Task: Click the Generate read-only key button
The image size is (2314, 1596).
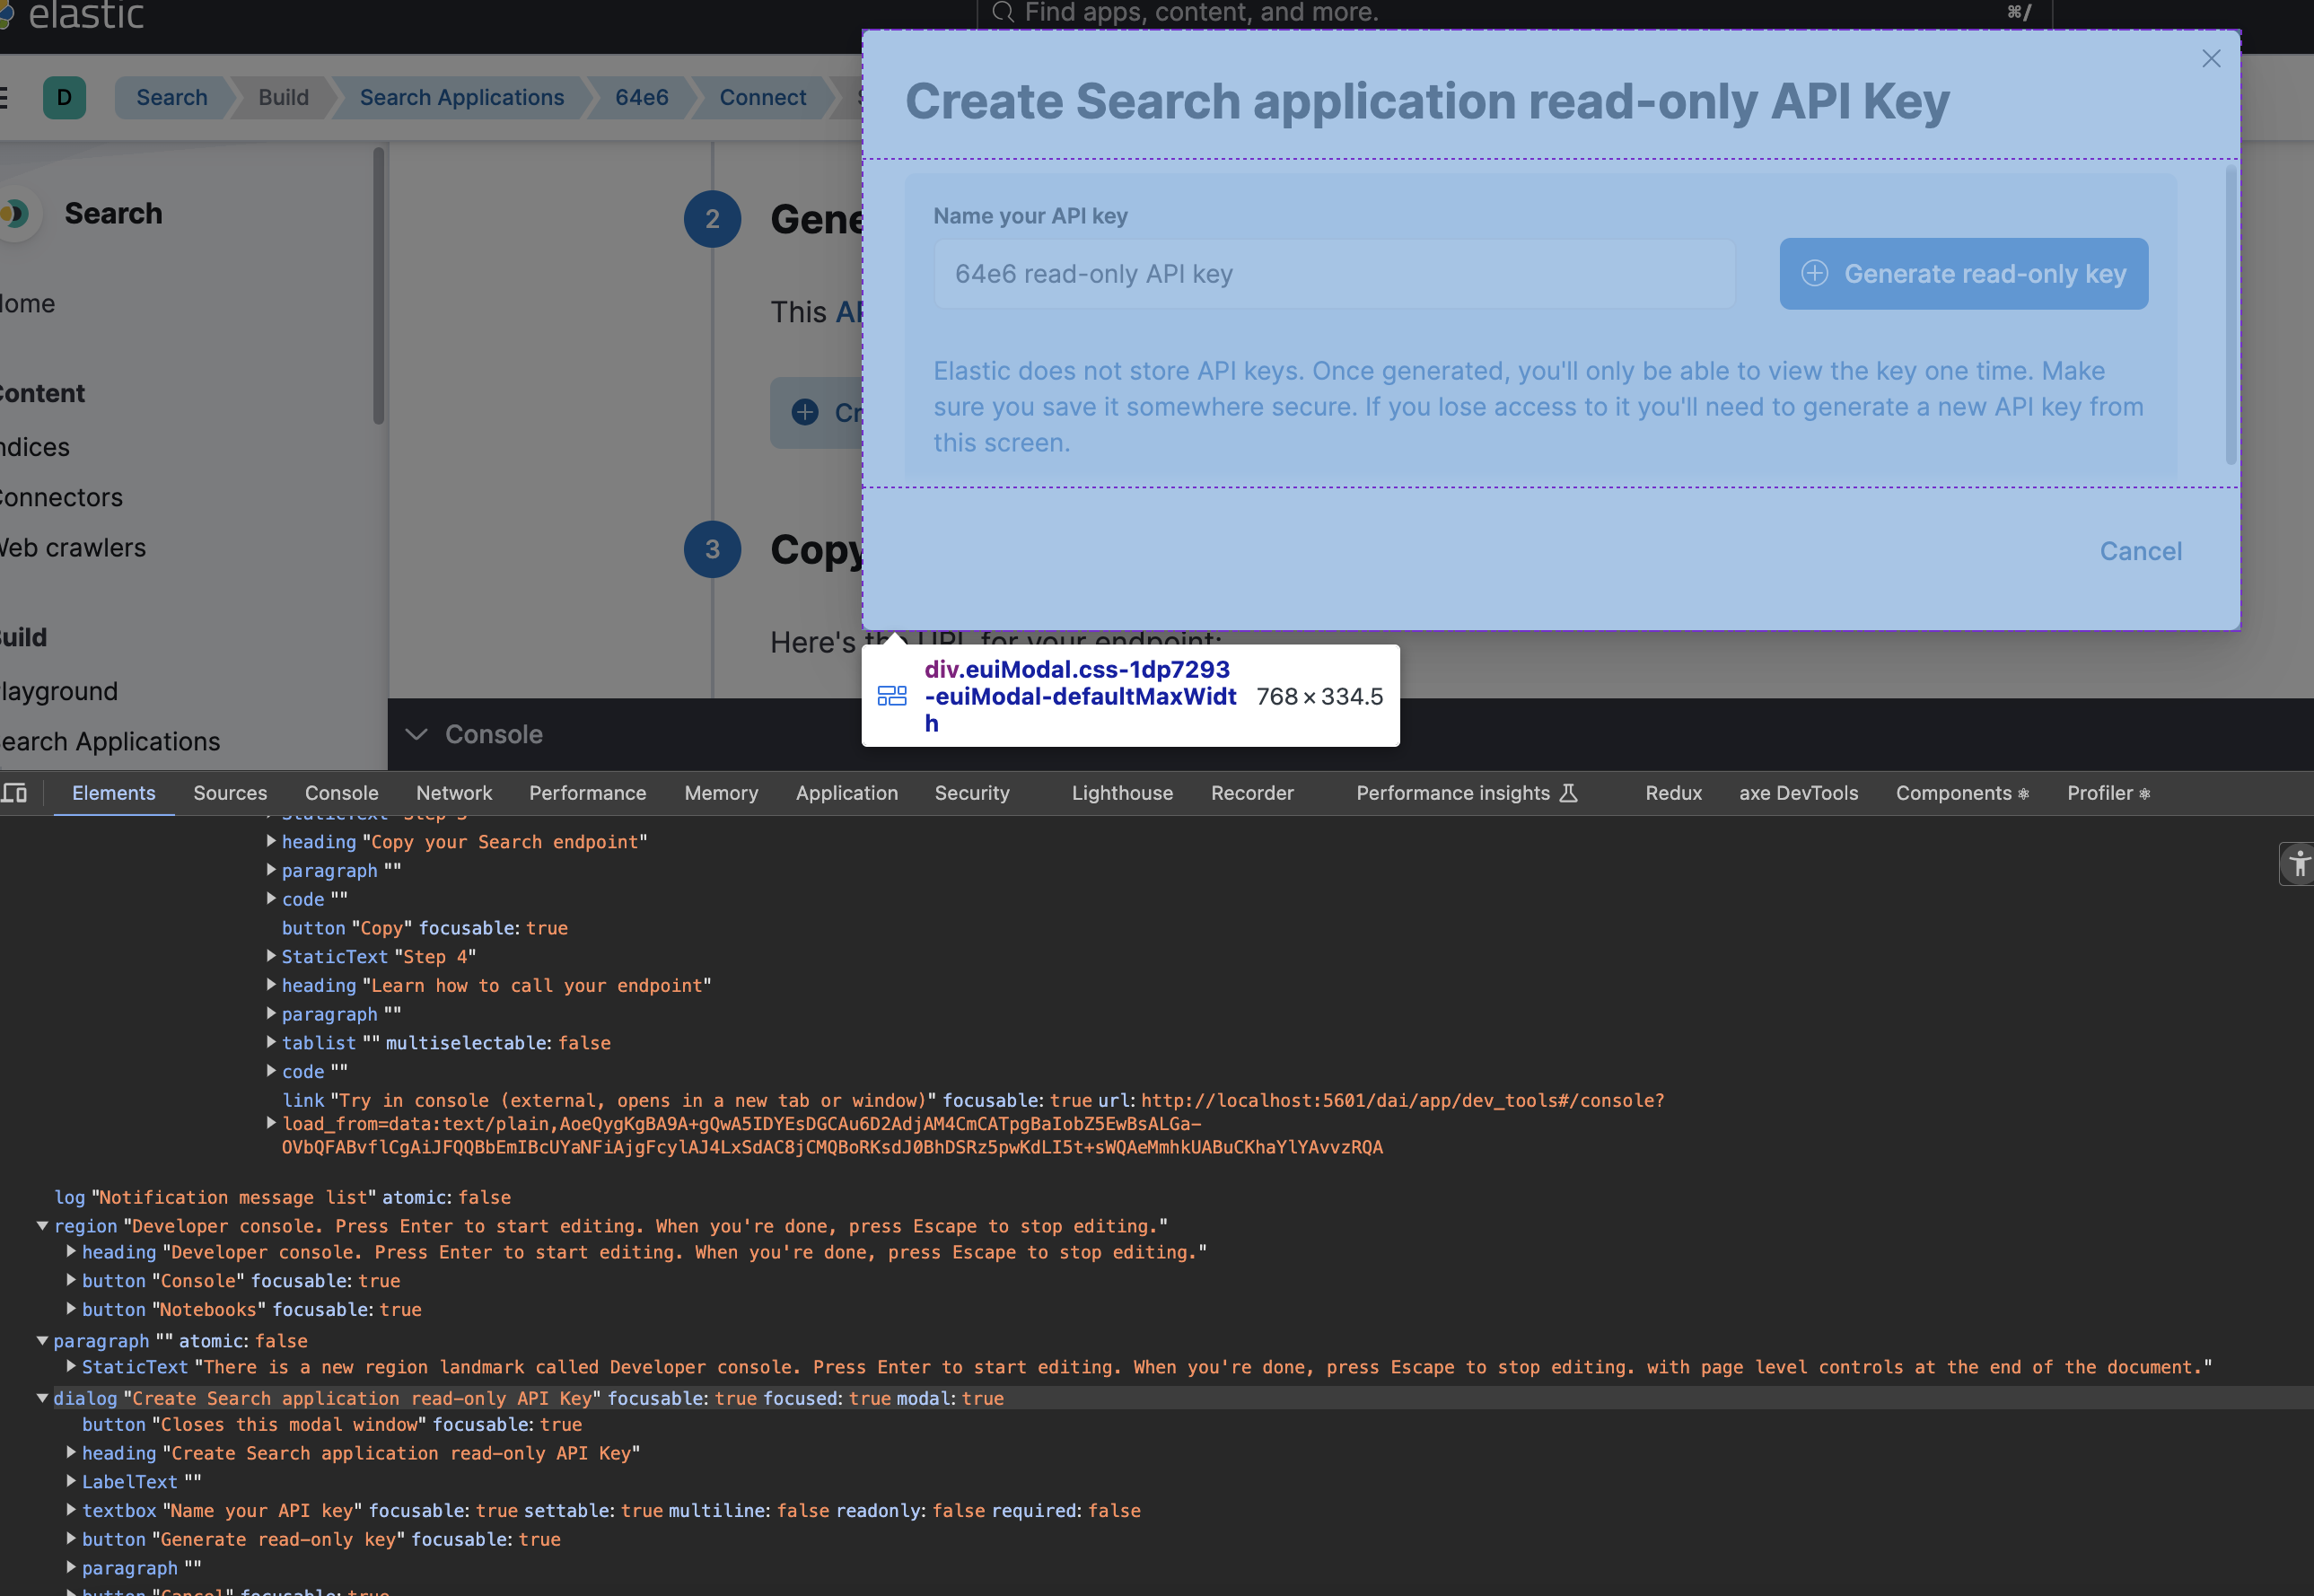Action: click(x=1963, y=274)
